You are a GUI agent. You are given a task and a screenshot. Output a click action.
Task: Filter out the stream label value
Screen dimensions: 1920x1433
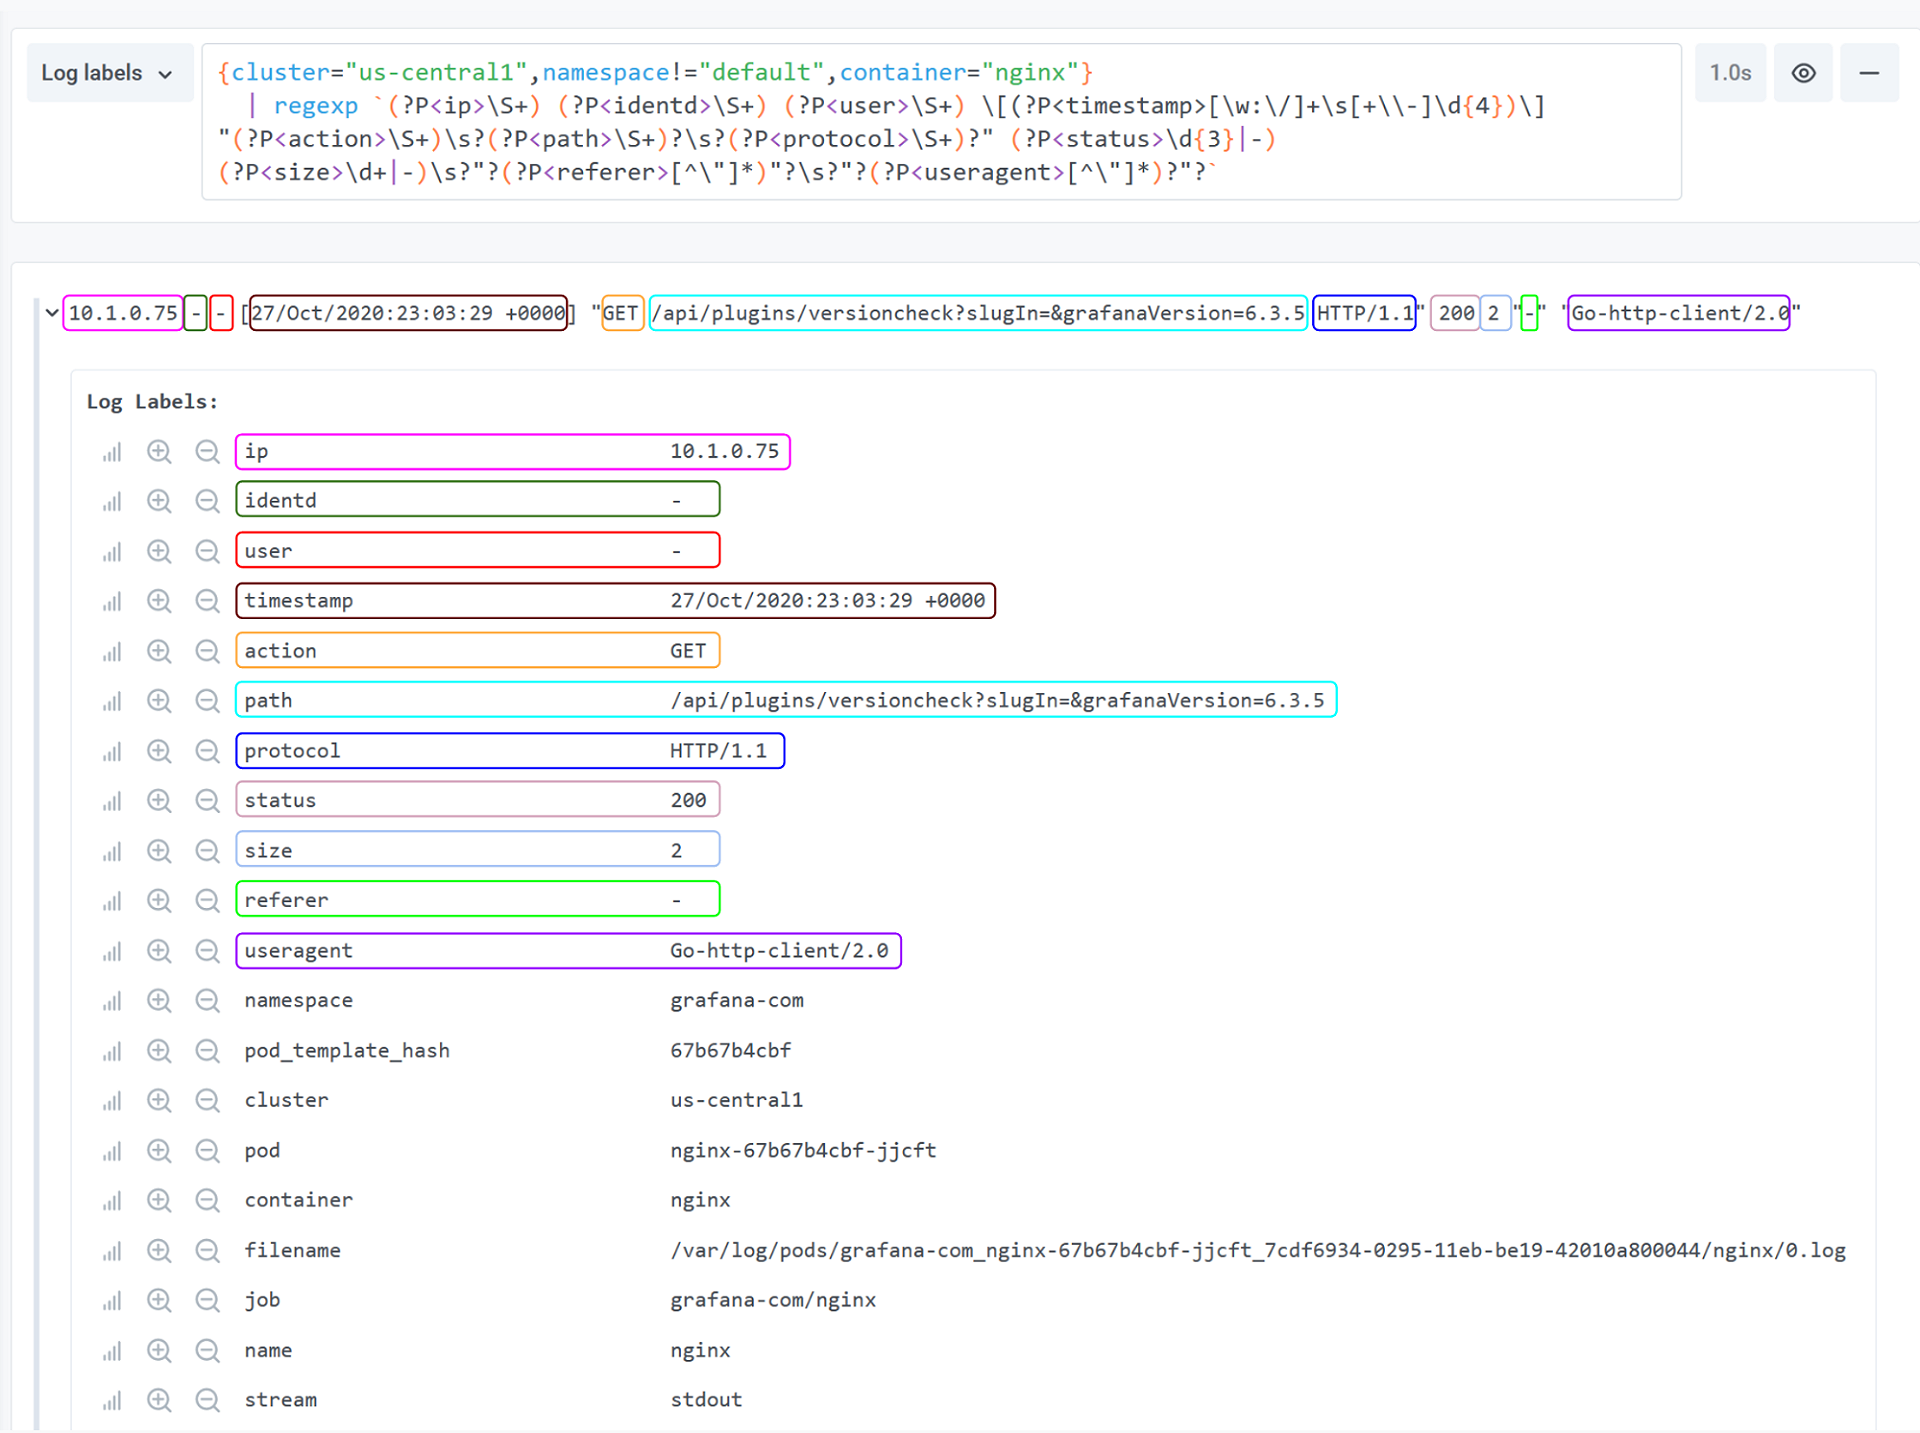pos(208,1400)
